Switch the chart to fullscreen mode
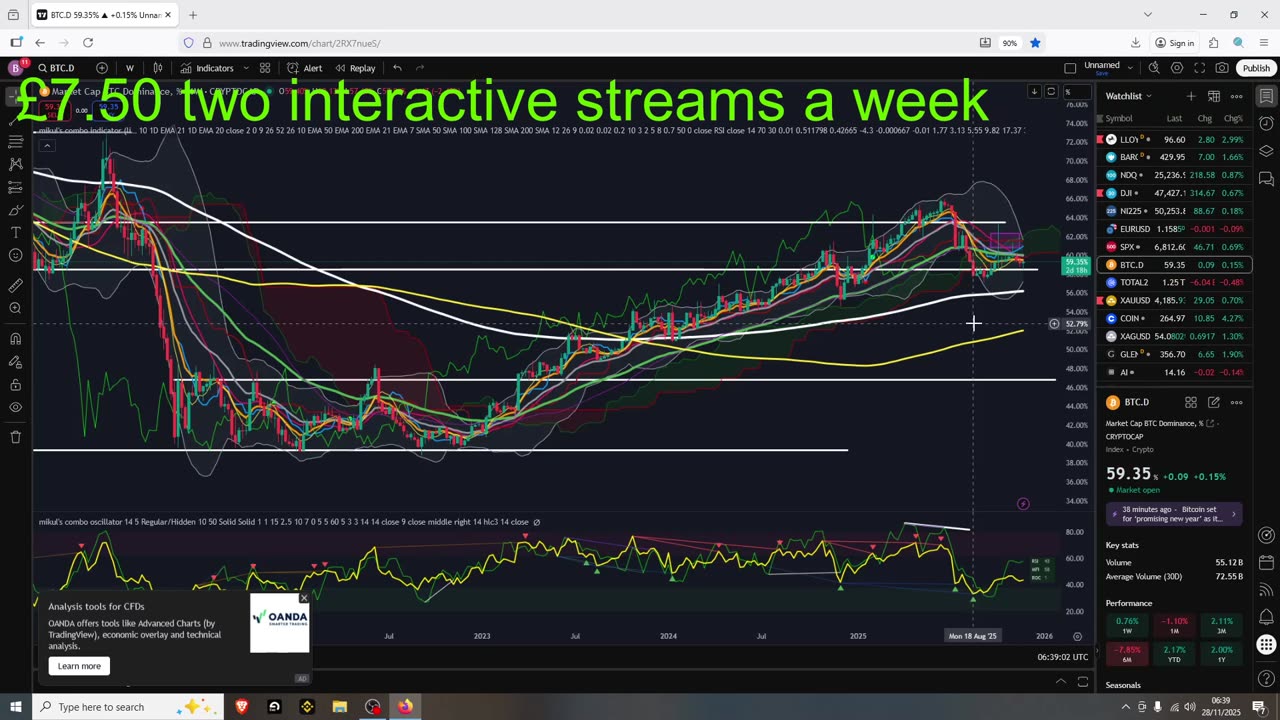 [x=1199, y=68]
